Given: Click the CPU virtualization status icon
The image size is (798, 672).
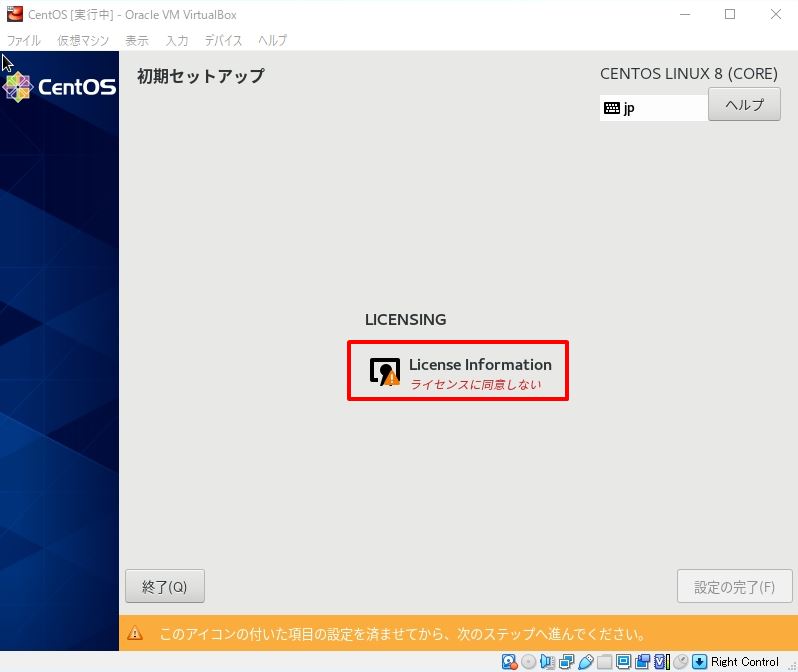Looking at the screenshot, I should tap(662, 661).
